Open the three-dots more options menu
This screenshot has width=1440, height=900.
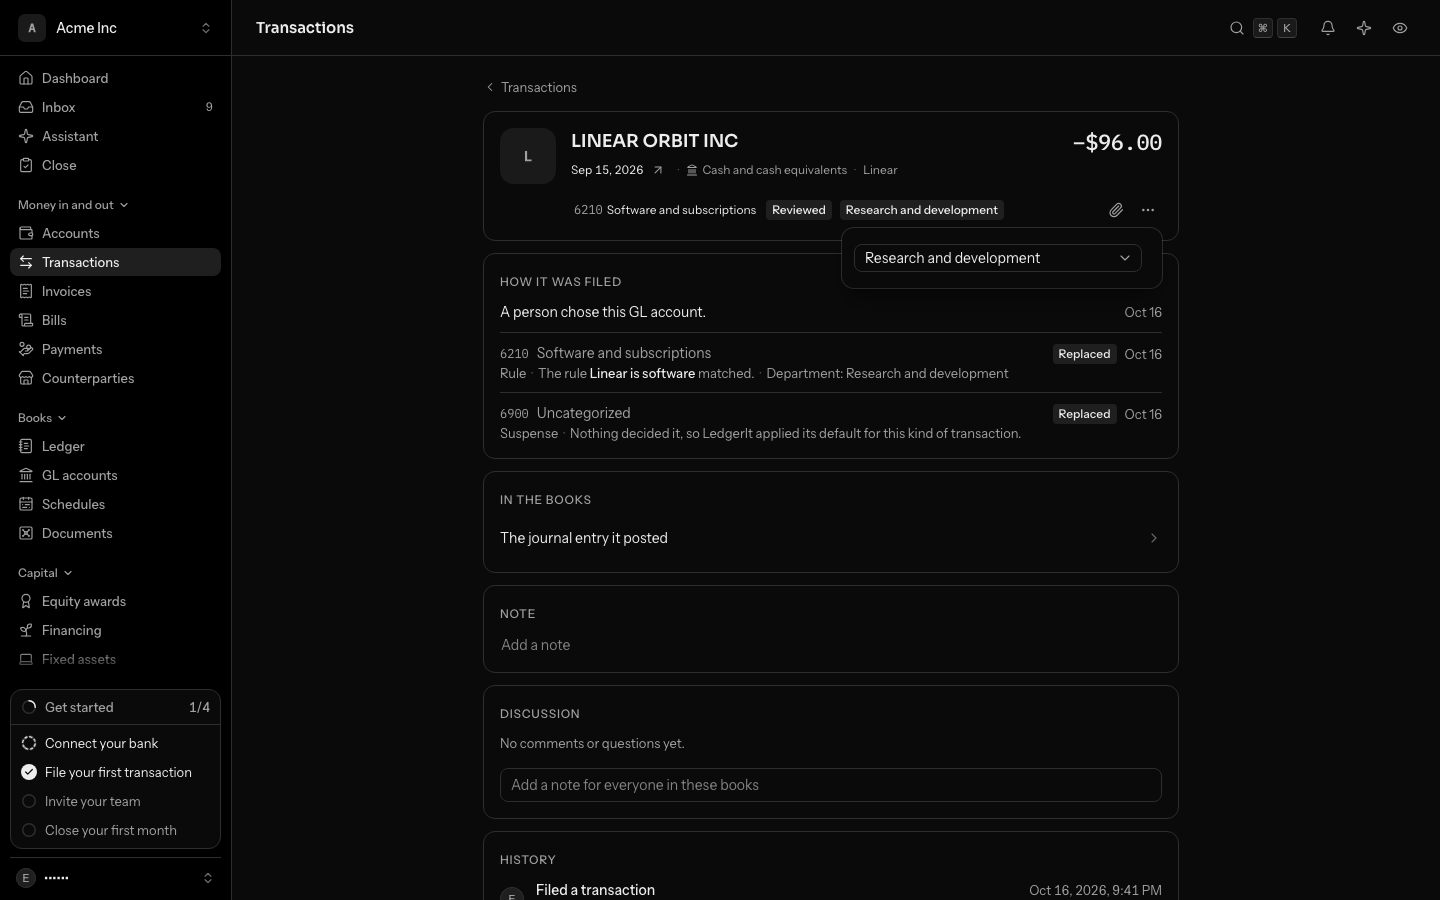(x=1148, y=210)
